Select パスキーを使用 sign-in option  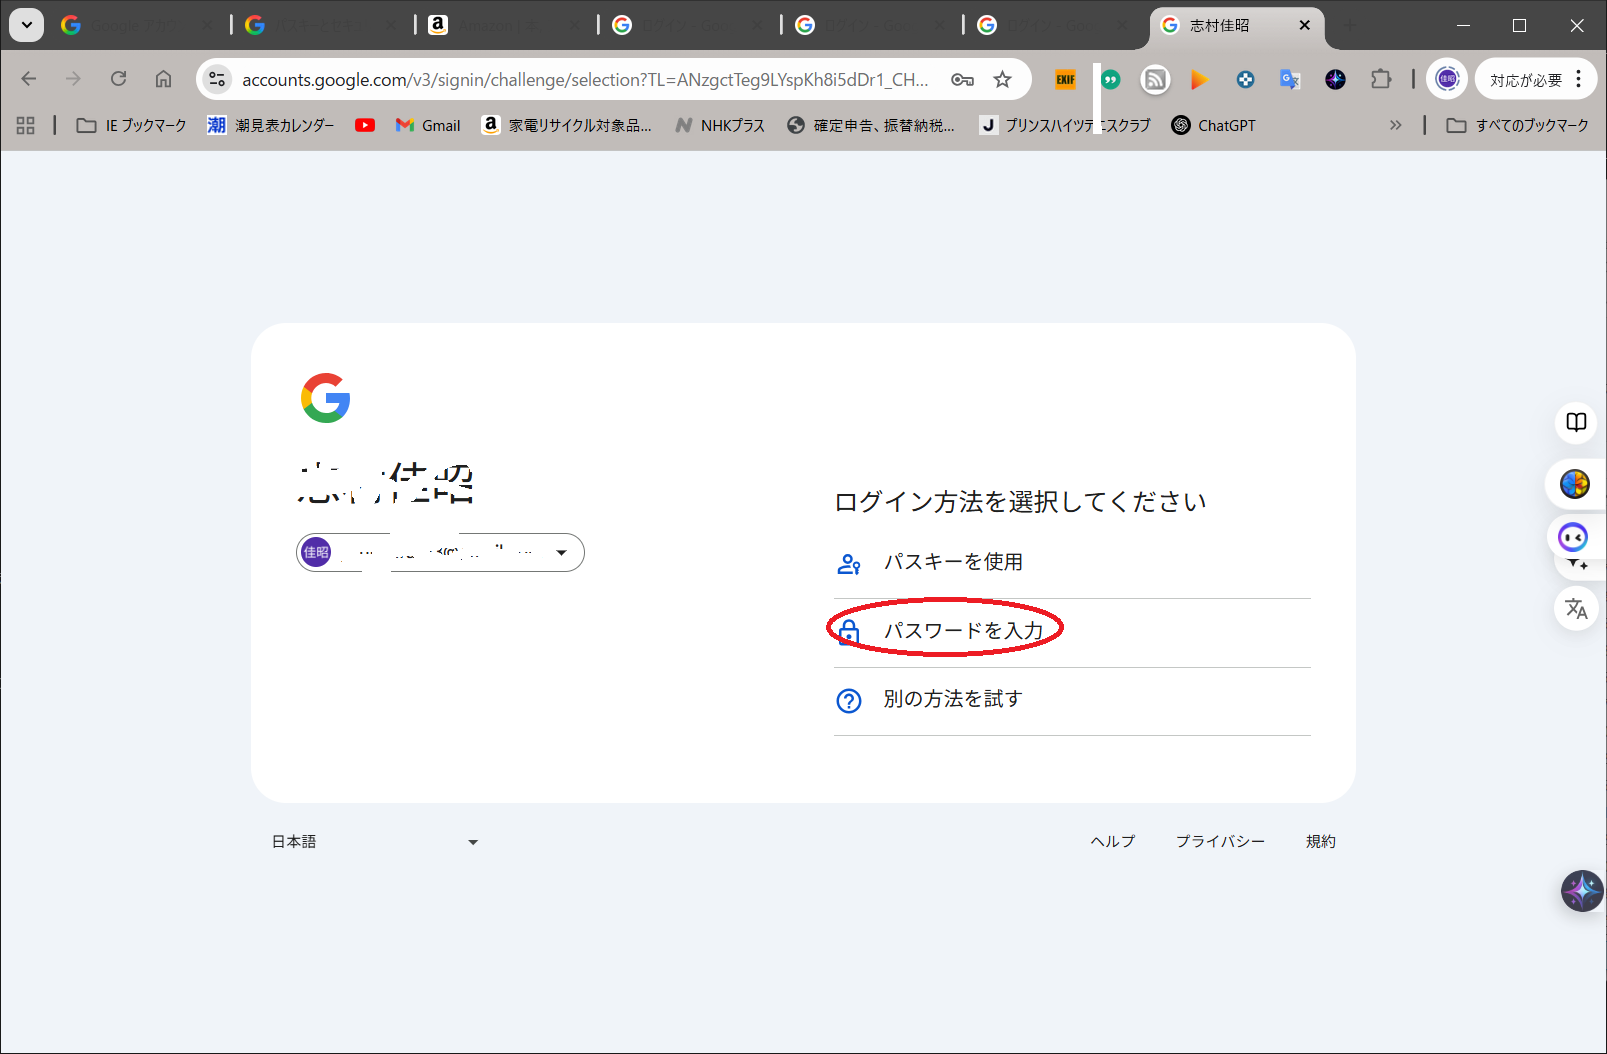click(952, 562)
